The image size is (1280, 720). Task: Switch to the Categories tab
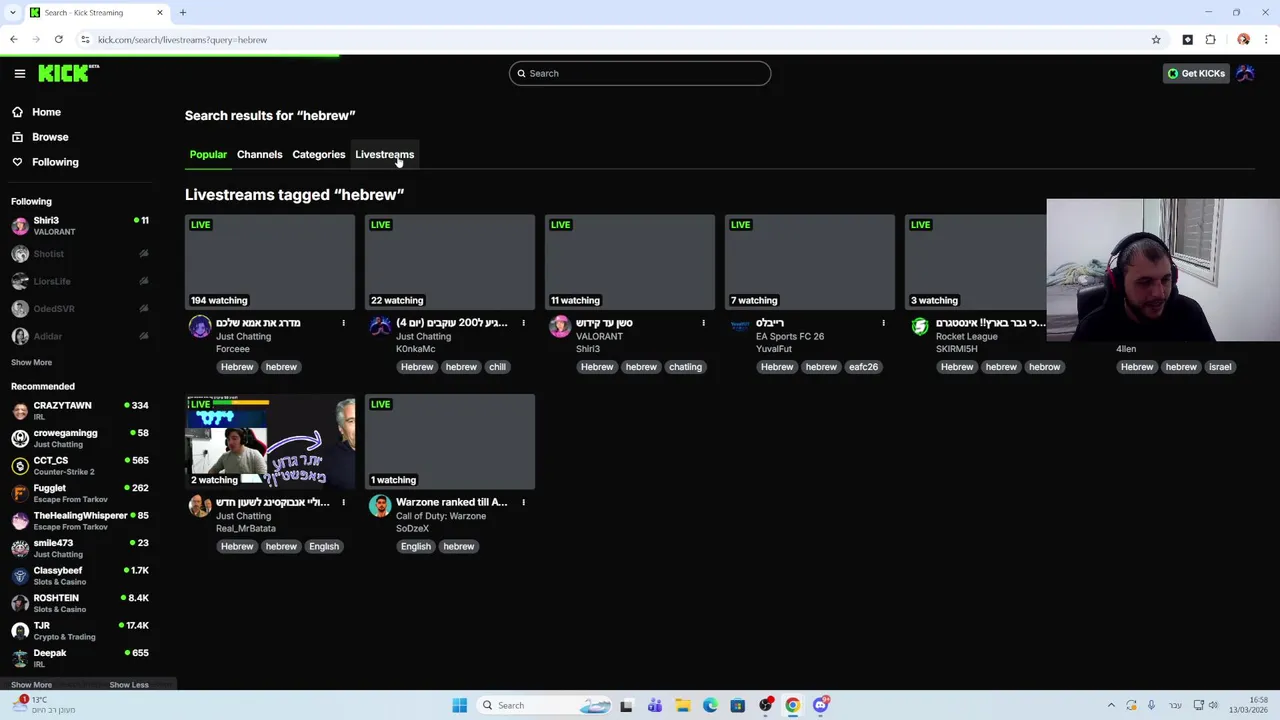coord(318,154)
